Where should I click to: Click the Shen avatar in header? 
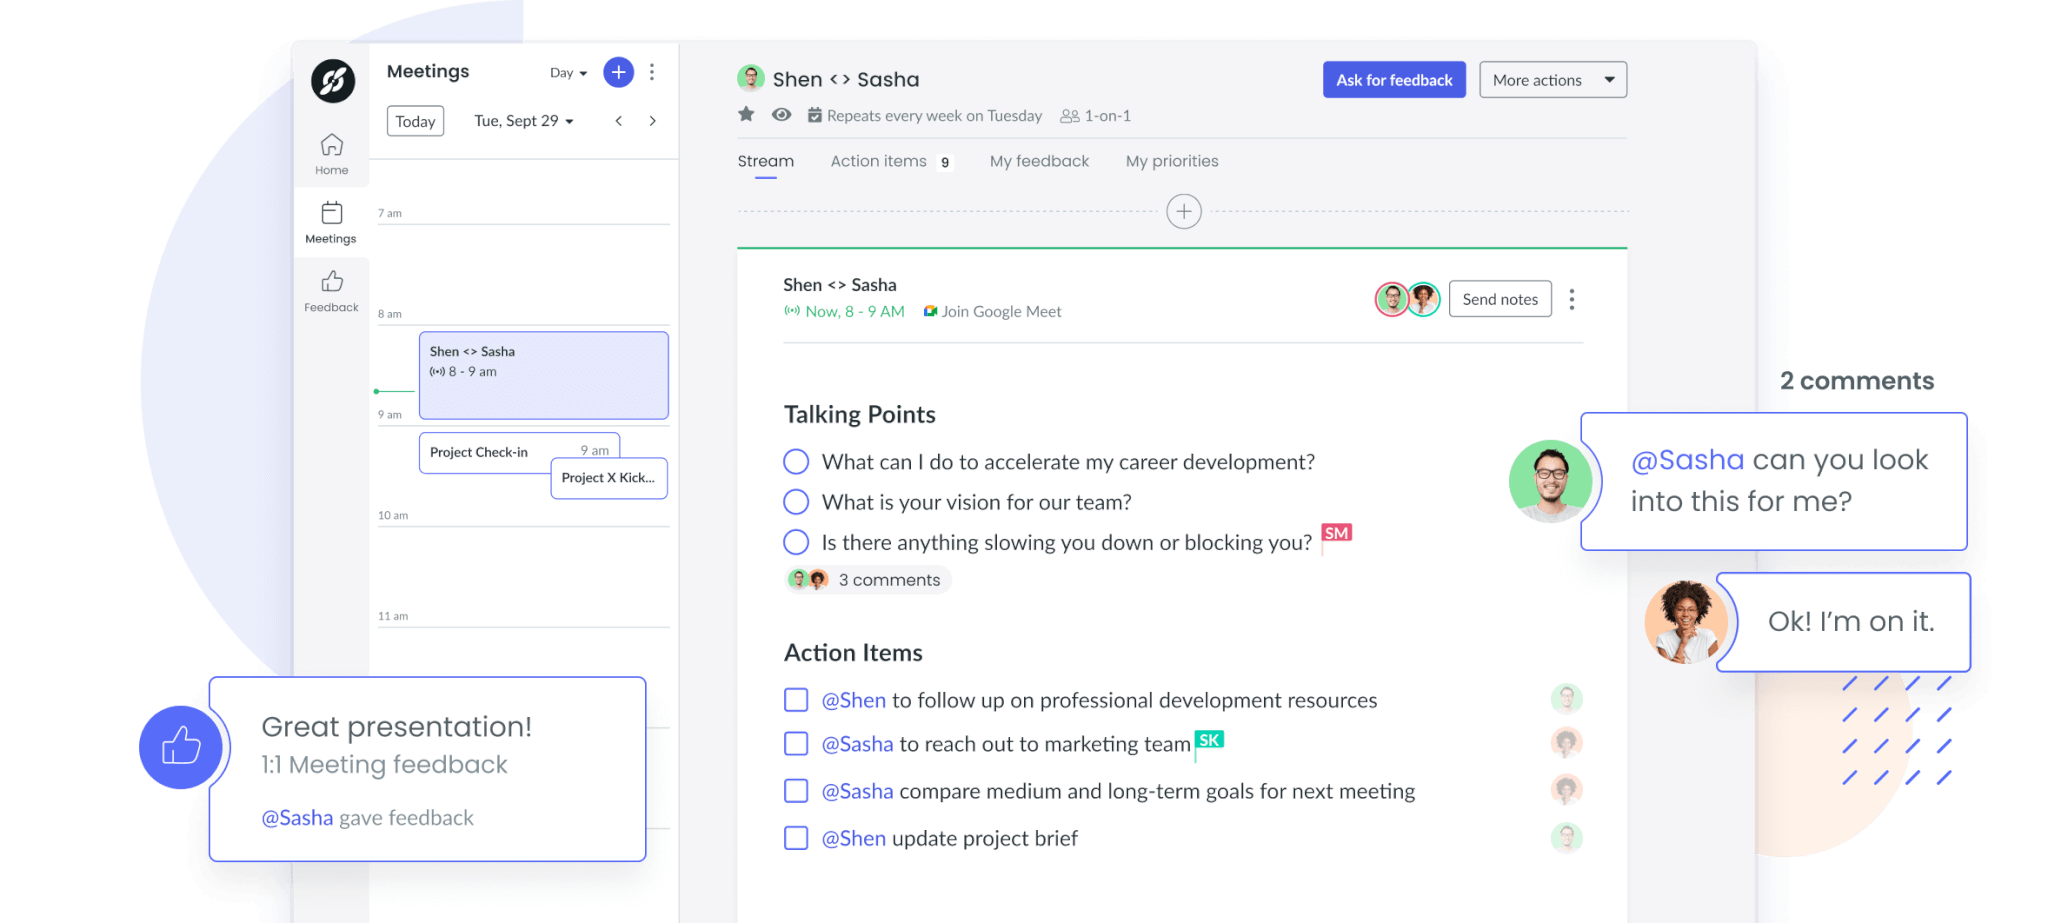751,78
